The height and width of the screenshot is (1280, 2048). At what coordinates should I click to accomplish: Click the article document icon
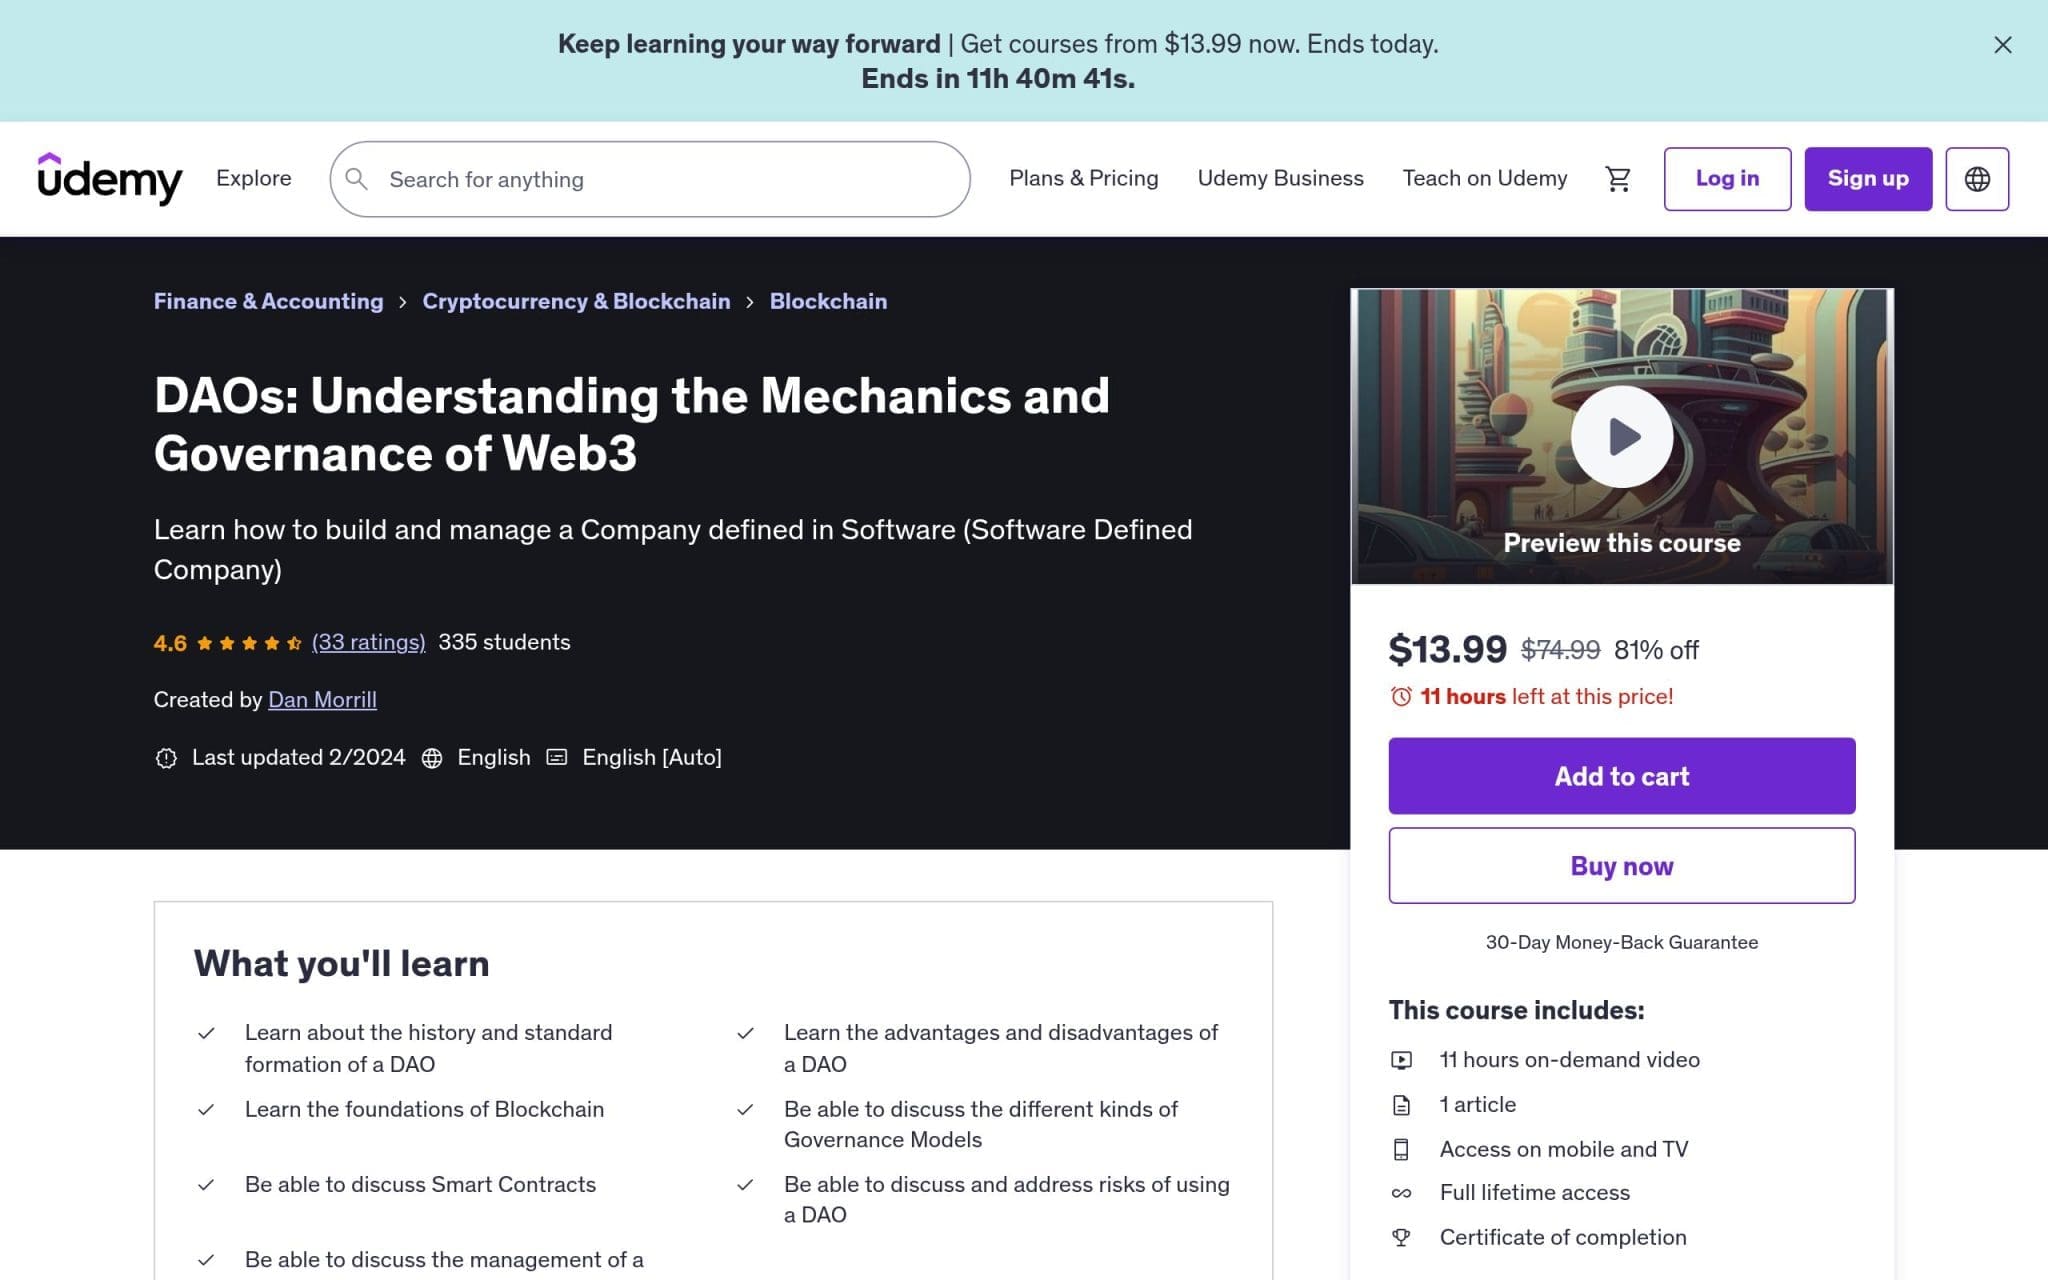(x=1401, y=1105)
